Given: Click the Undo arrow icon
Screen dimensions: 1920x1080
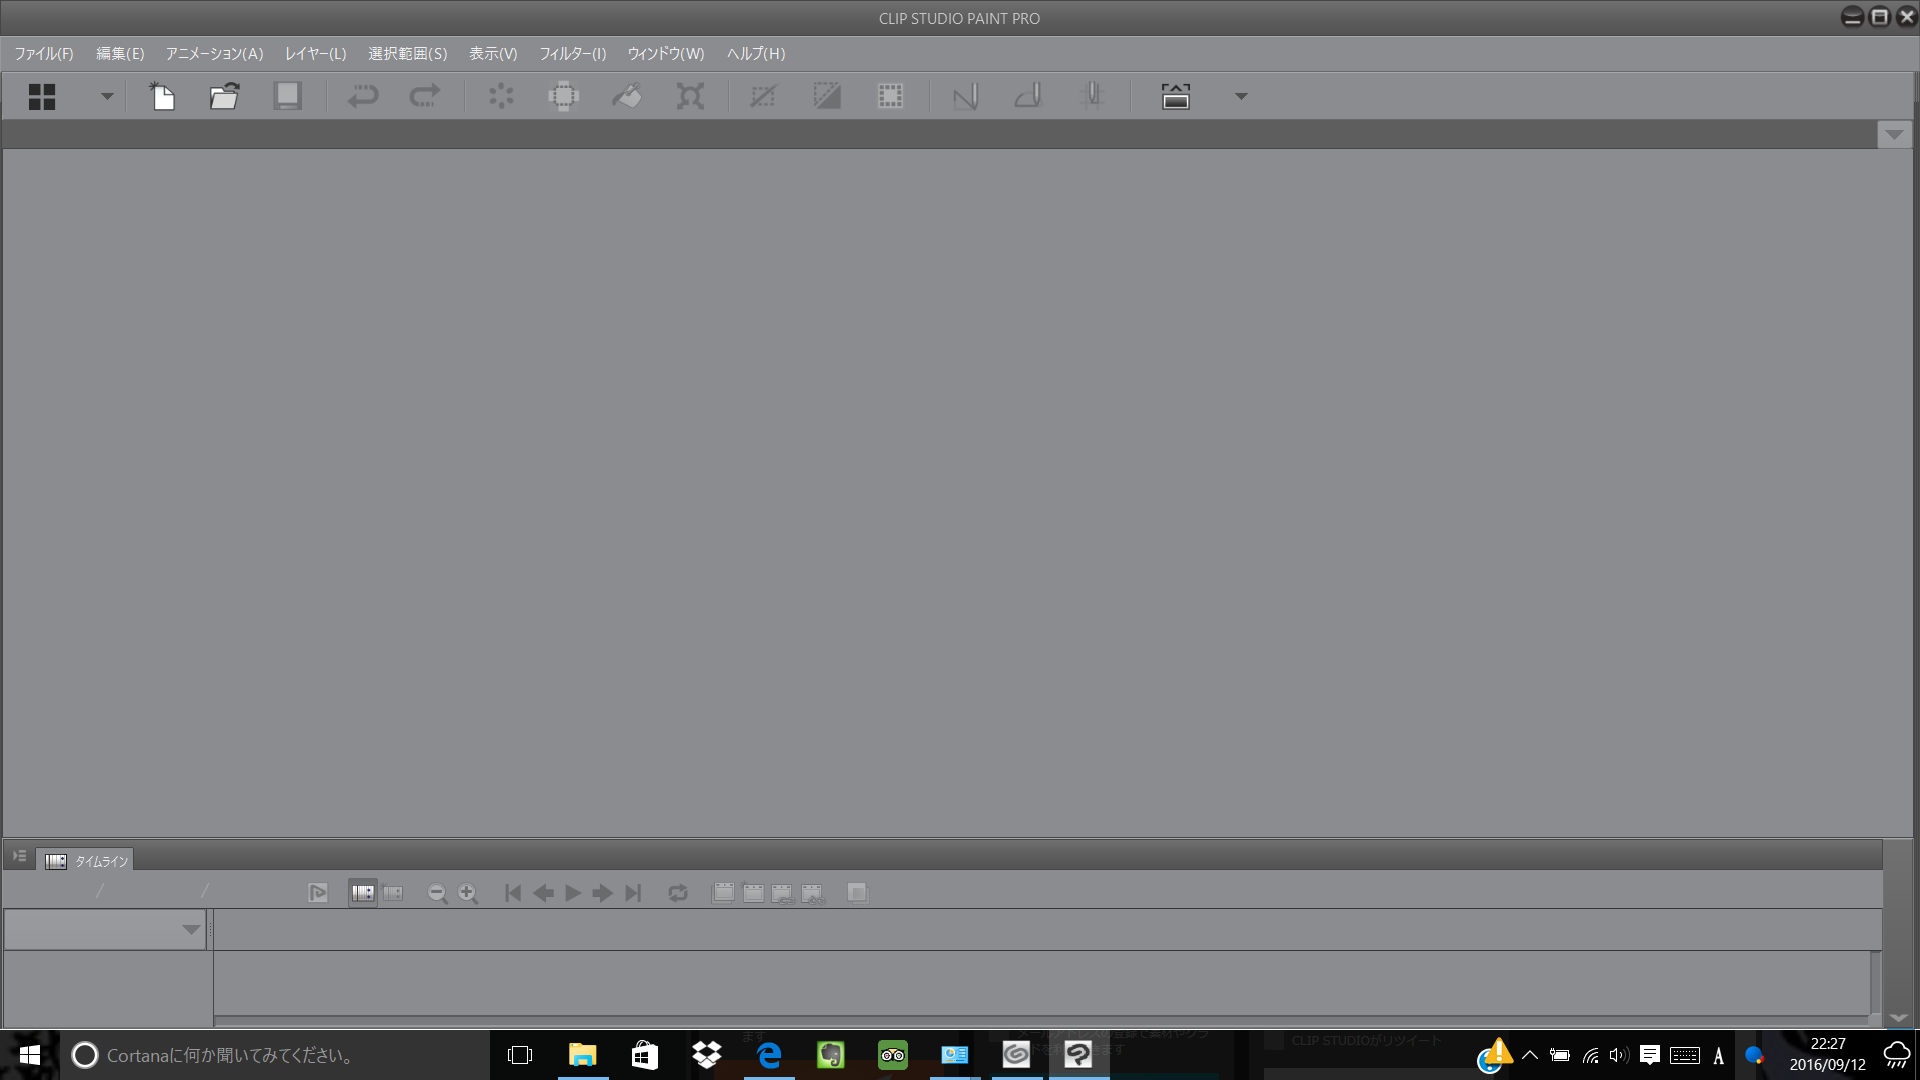Looking at the screenshot, I should pyautogui.click(x=362, y=96).
